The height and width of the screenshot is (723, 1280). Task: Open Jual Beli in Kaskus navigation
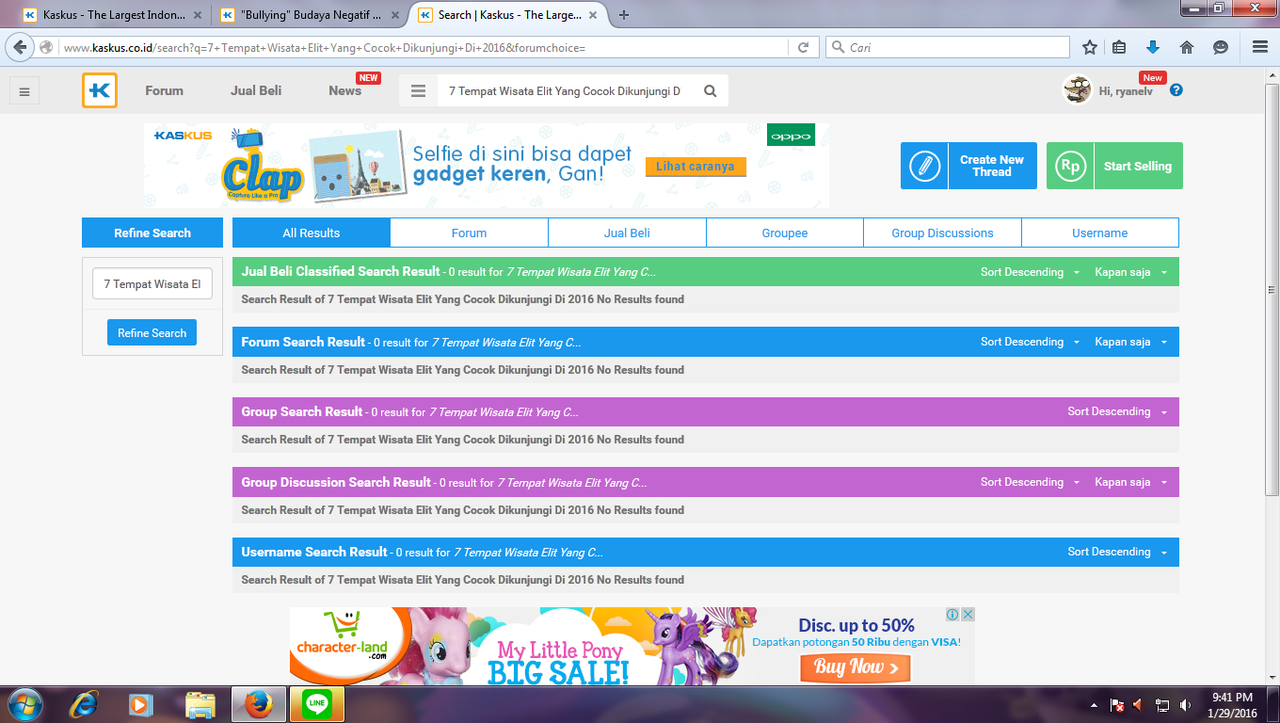(x=256, y=91)
